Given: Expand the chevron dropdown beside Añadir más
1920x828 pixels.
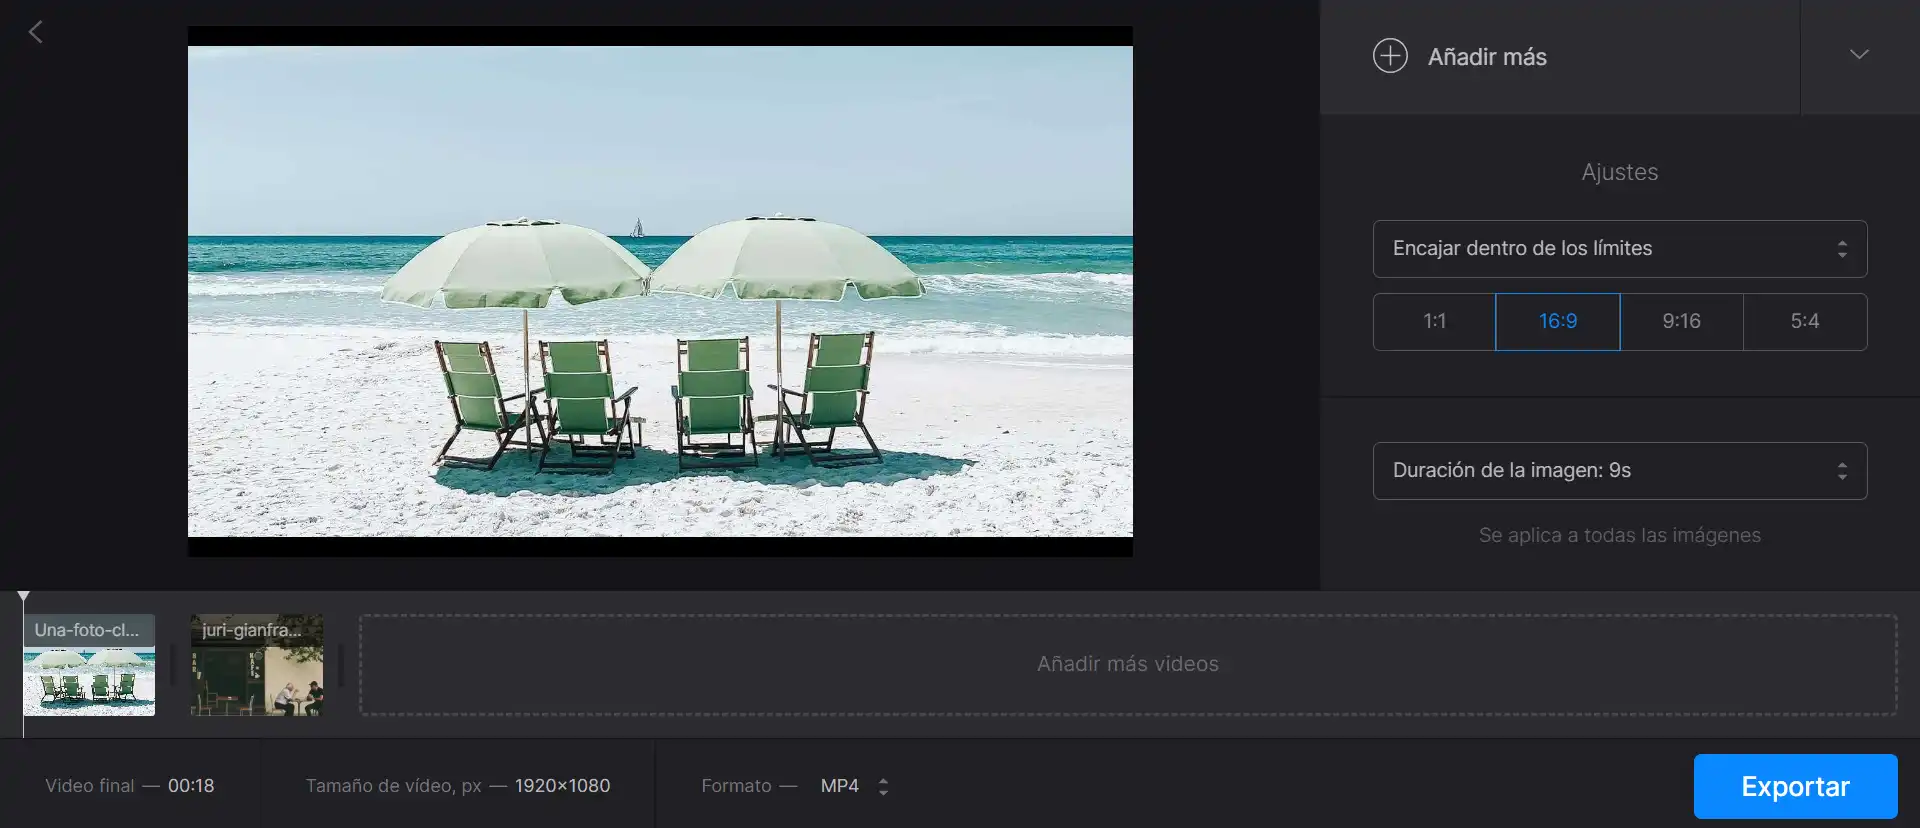Looking at the screenshot, I should tap(1859, 55).
